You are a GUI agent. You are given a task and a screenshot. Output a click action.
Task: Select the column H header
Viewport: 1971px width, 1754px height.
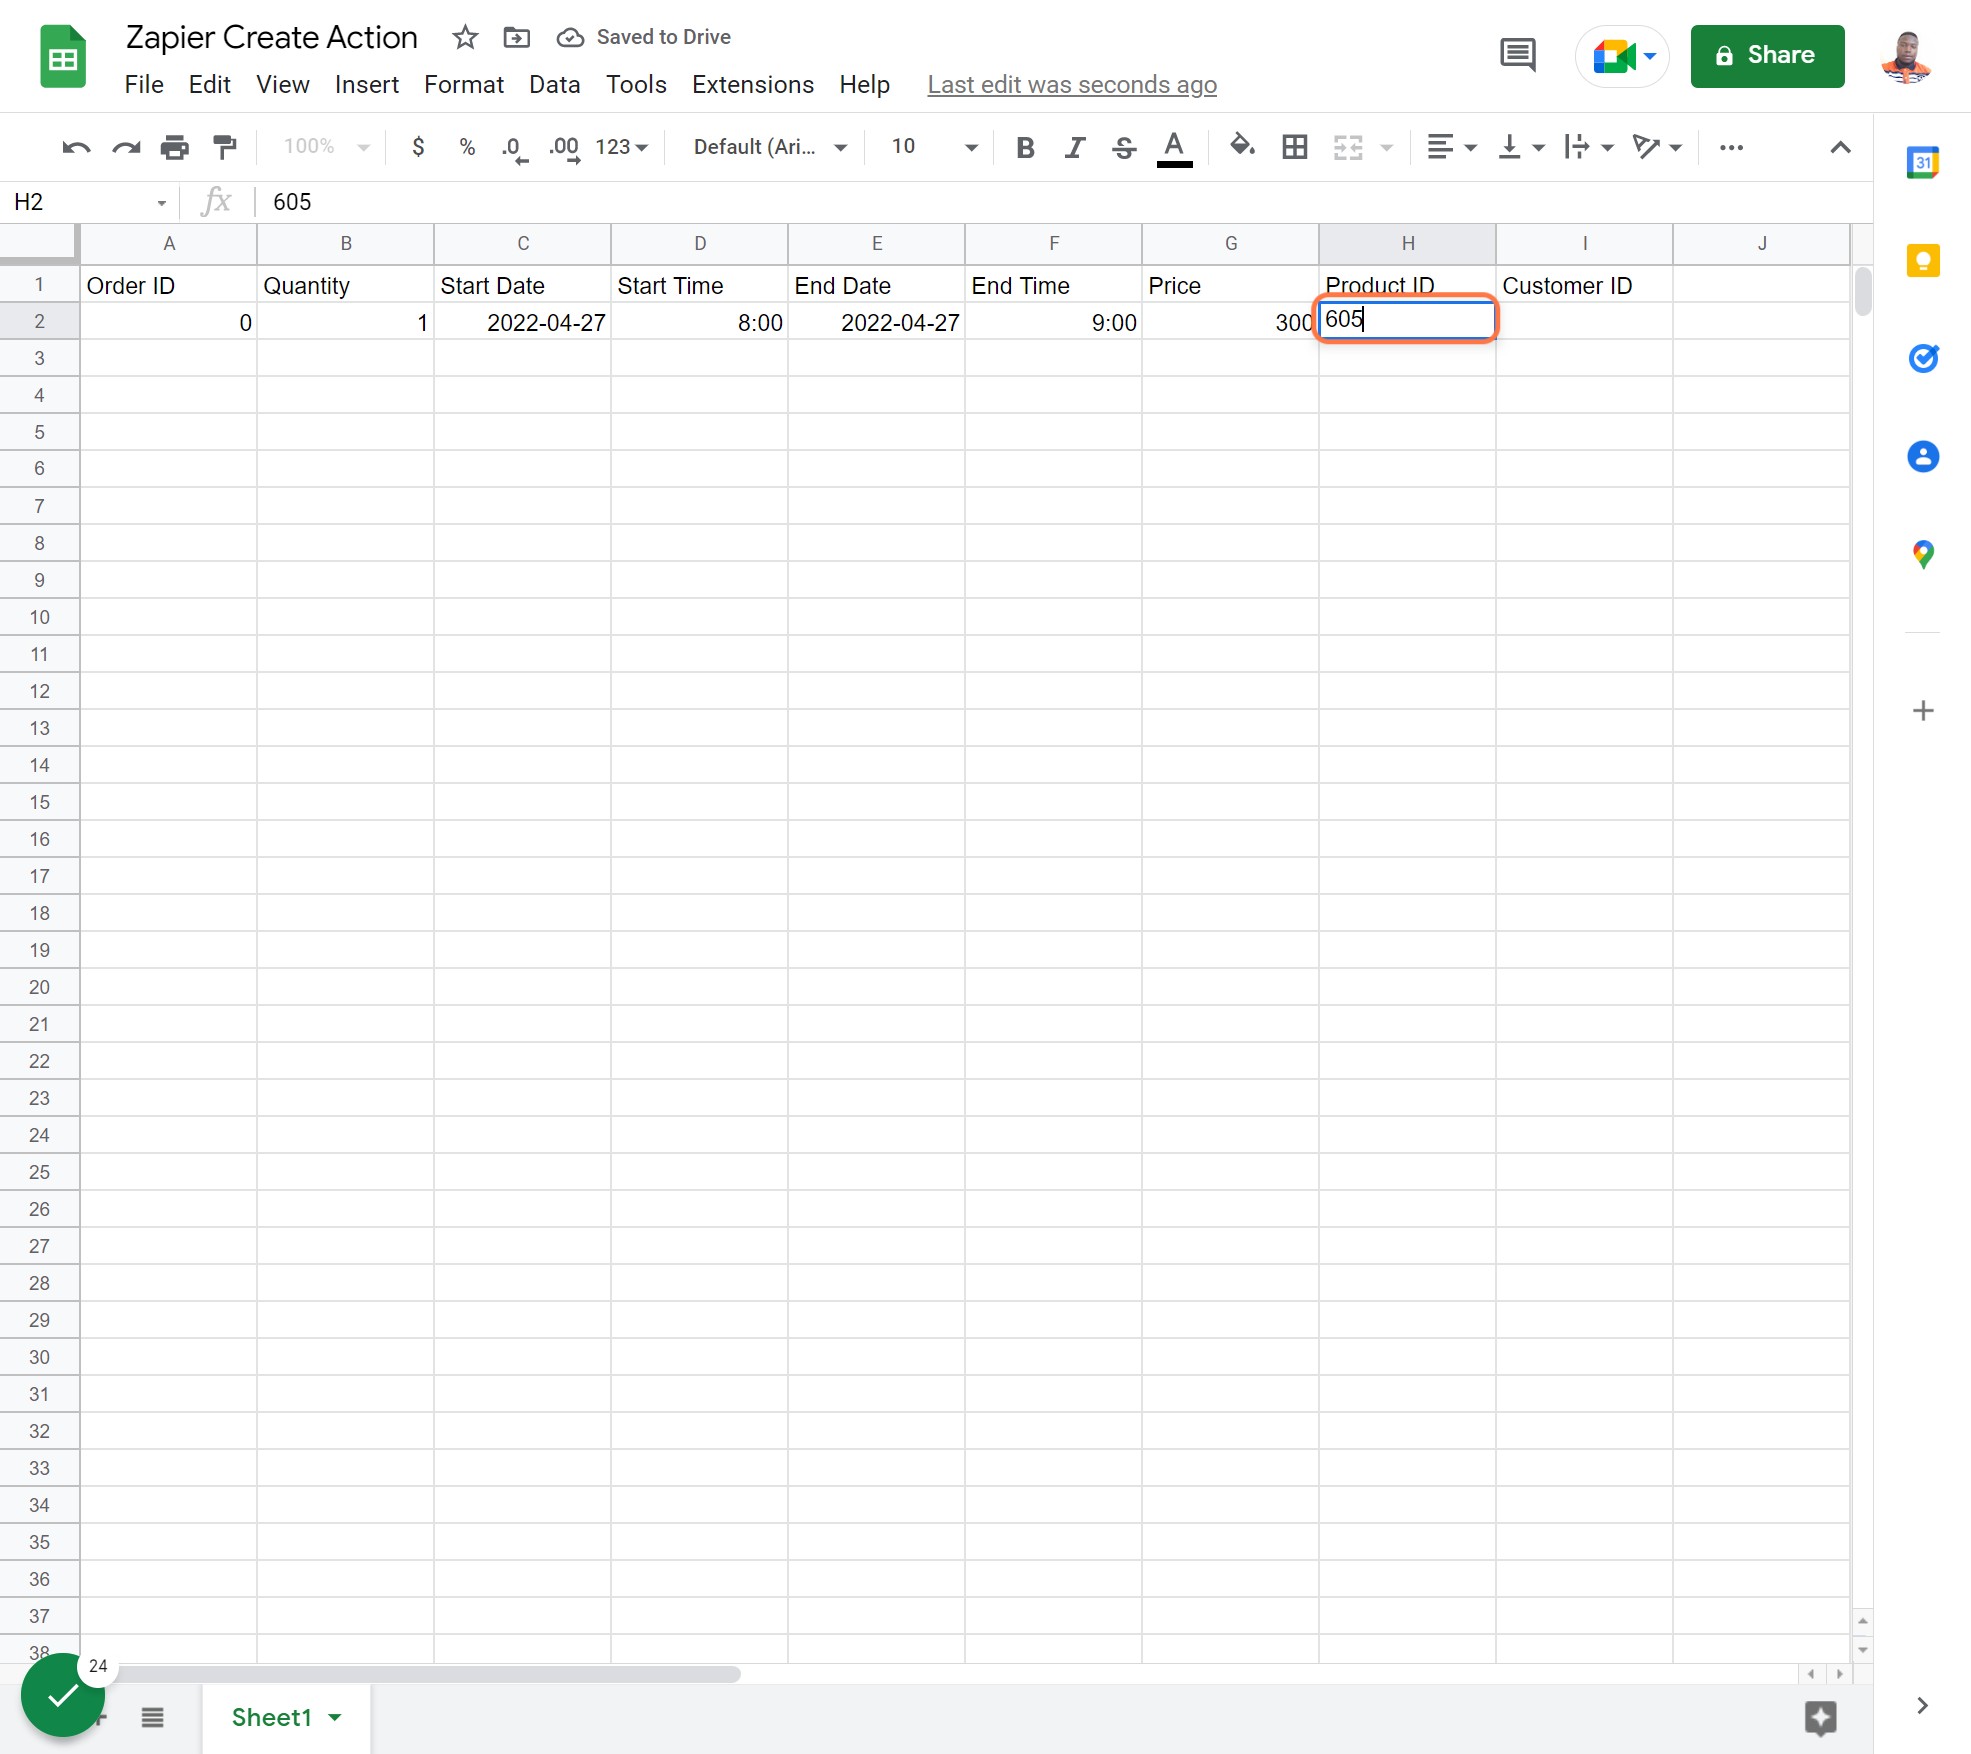(1407, 244)
